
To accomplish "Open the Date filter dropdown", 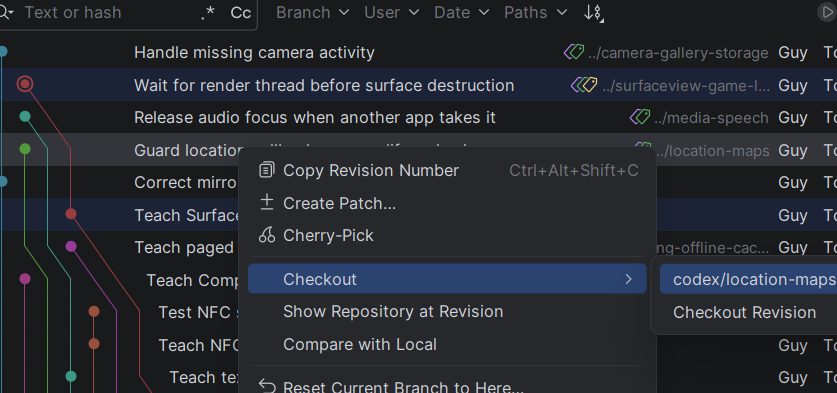I will pos(461,12).
